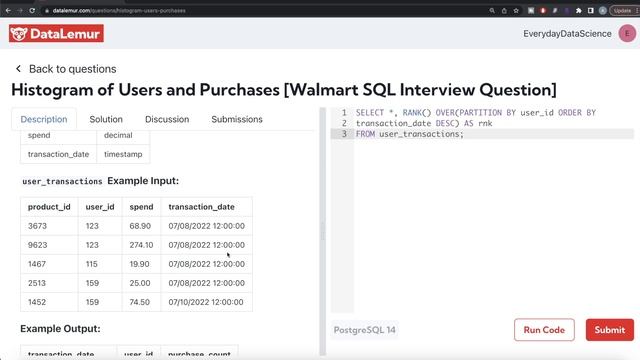
Task: Click the 'product_id' column header
Action: point(49,207)
